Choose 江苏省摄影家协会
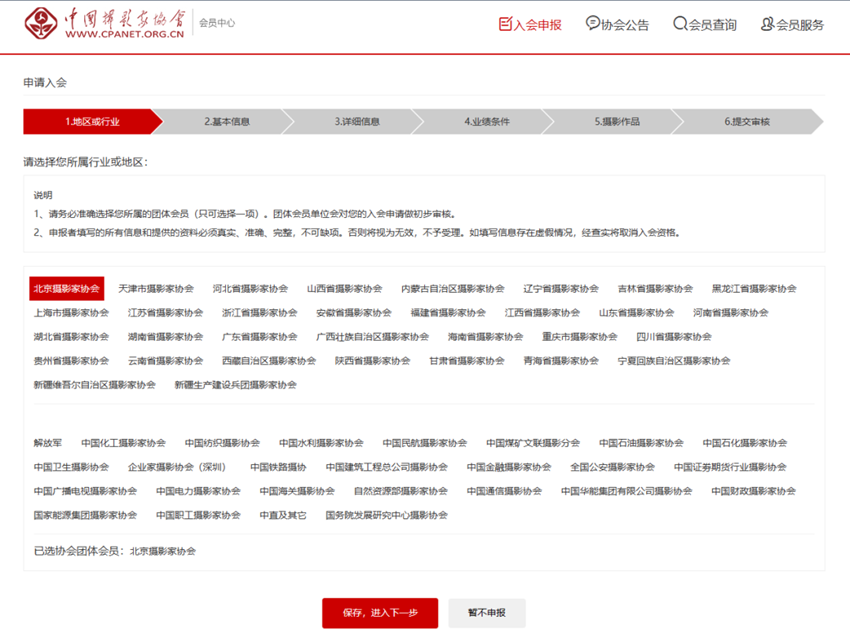This screenshot has width=850, height=638. click(166, 313)
